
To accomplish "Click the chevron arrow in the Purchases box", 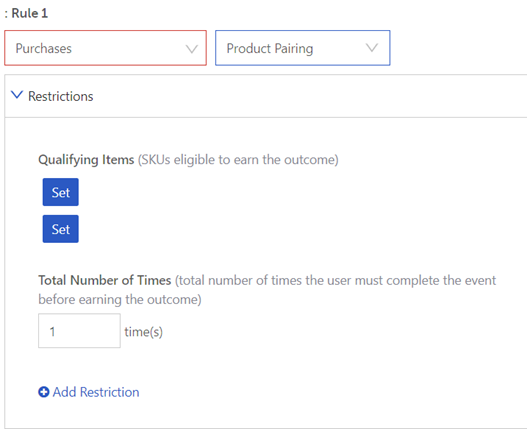I will (x=192, y=49).
